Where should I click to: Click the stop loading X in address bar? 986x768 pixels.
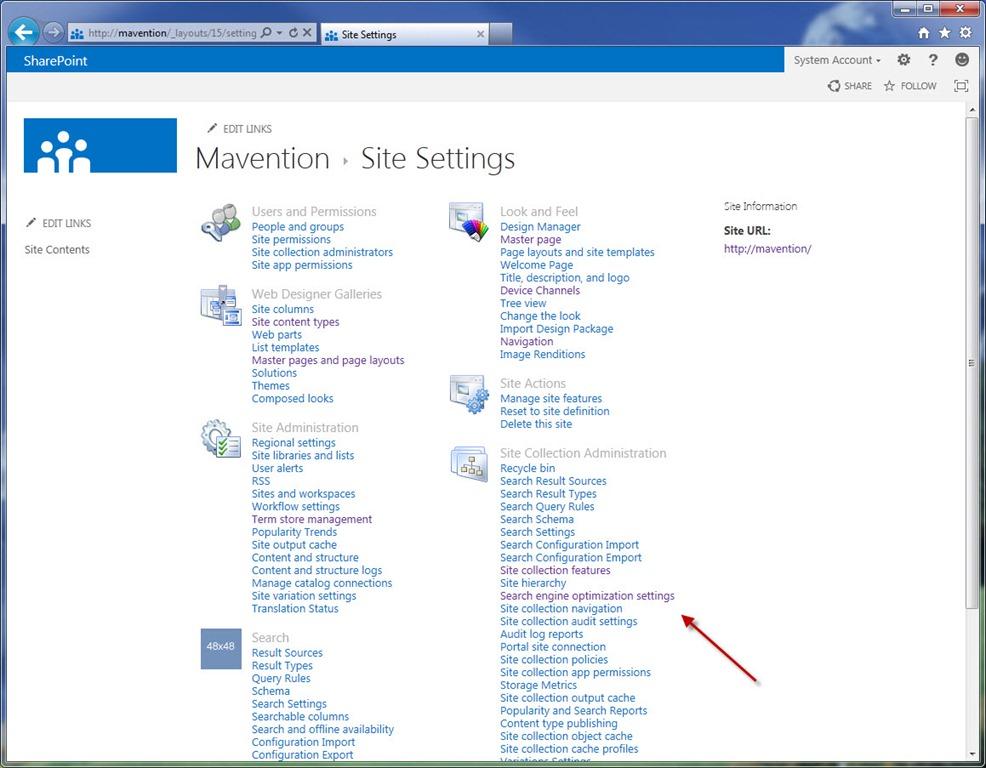click(x=307, y=33)
